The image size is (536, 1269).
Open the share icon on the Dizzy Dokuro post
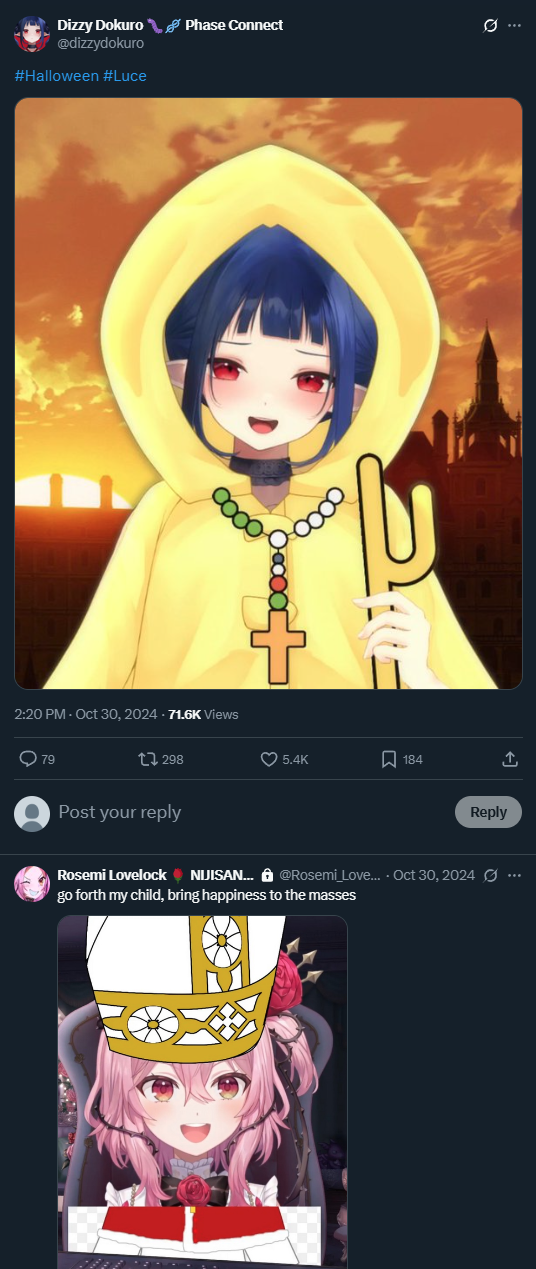509,759
